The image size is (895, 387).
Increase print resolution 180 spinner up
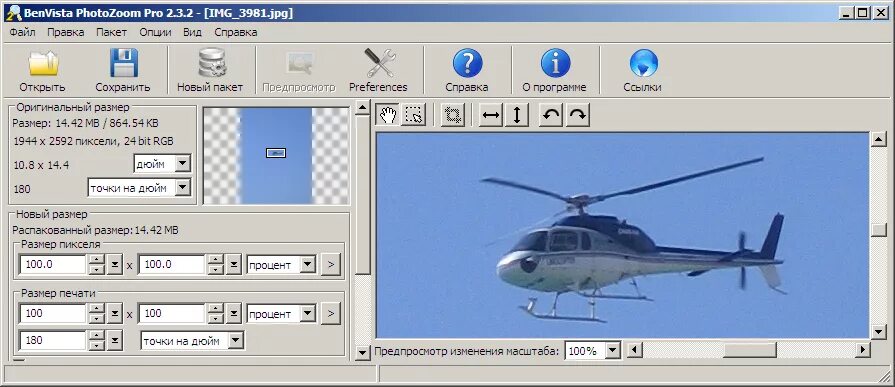click(98, 336)
